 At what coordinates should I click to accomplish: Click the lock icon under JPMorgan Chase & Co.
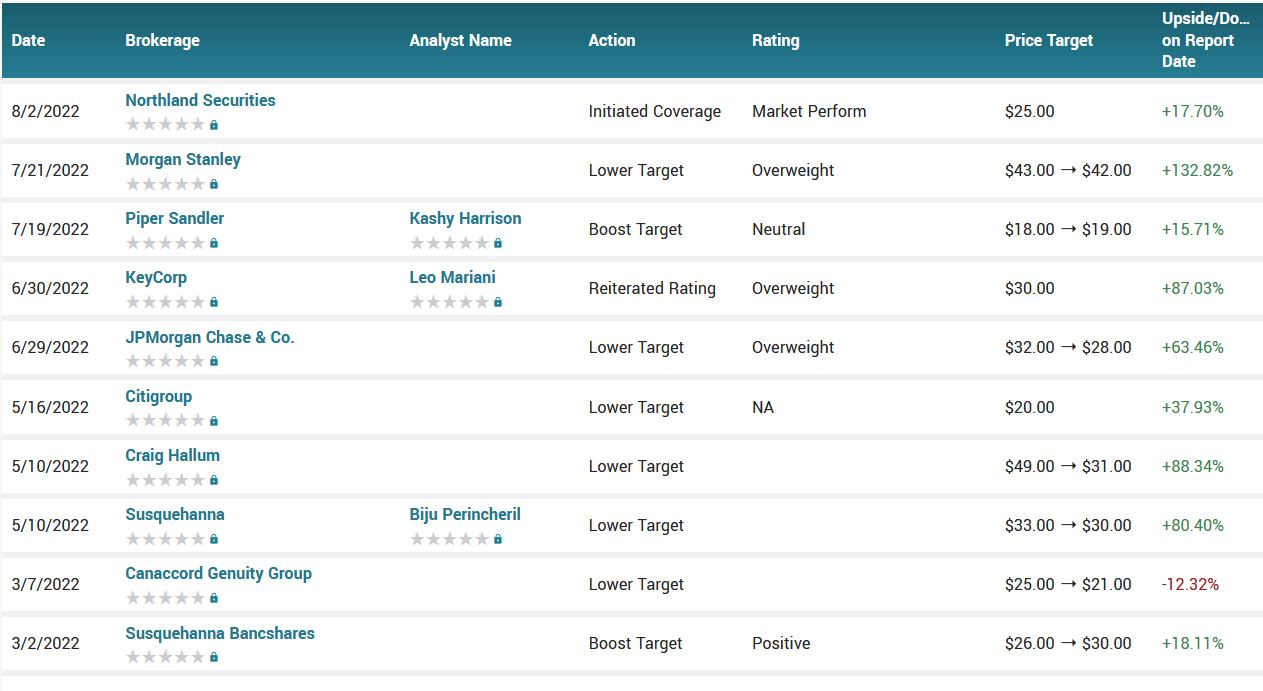214,361
